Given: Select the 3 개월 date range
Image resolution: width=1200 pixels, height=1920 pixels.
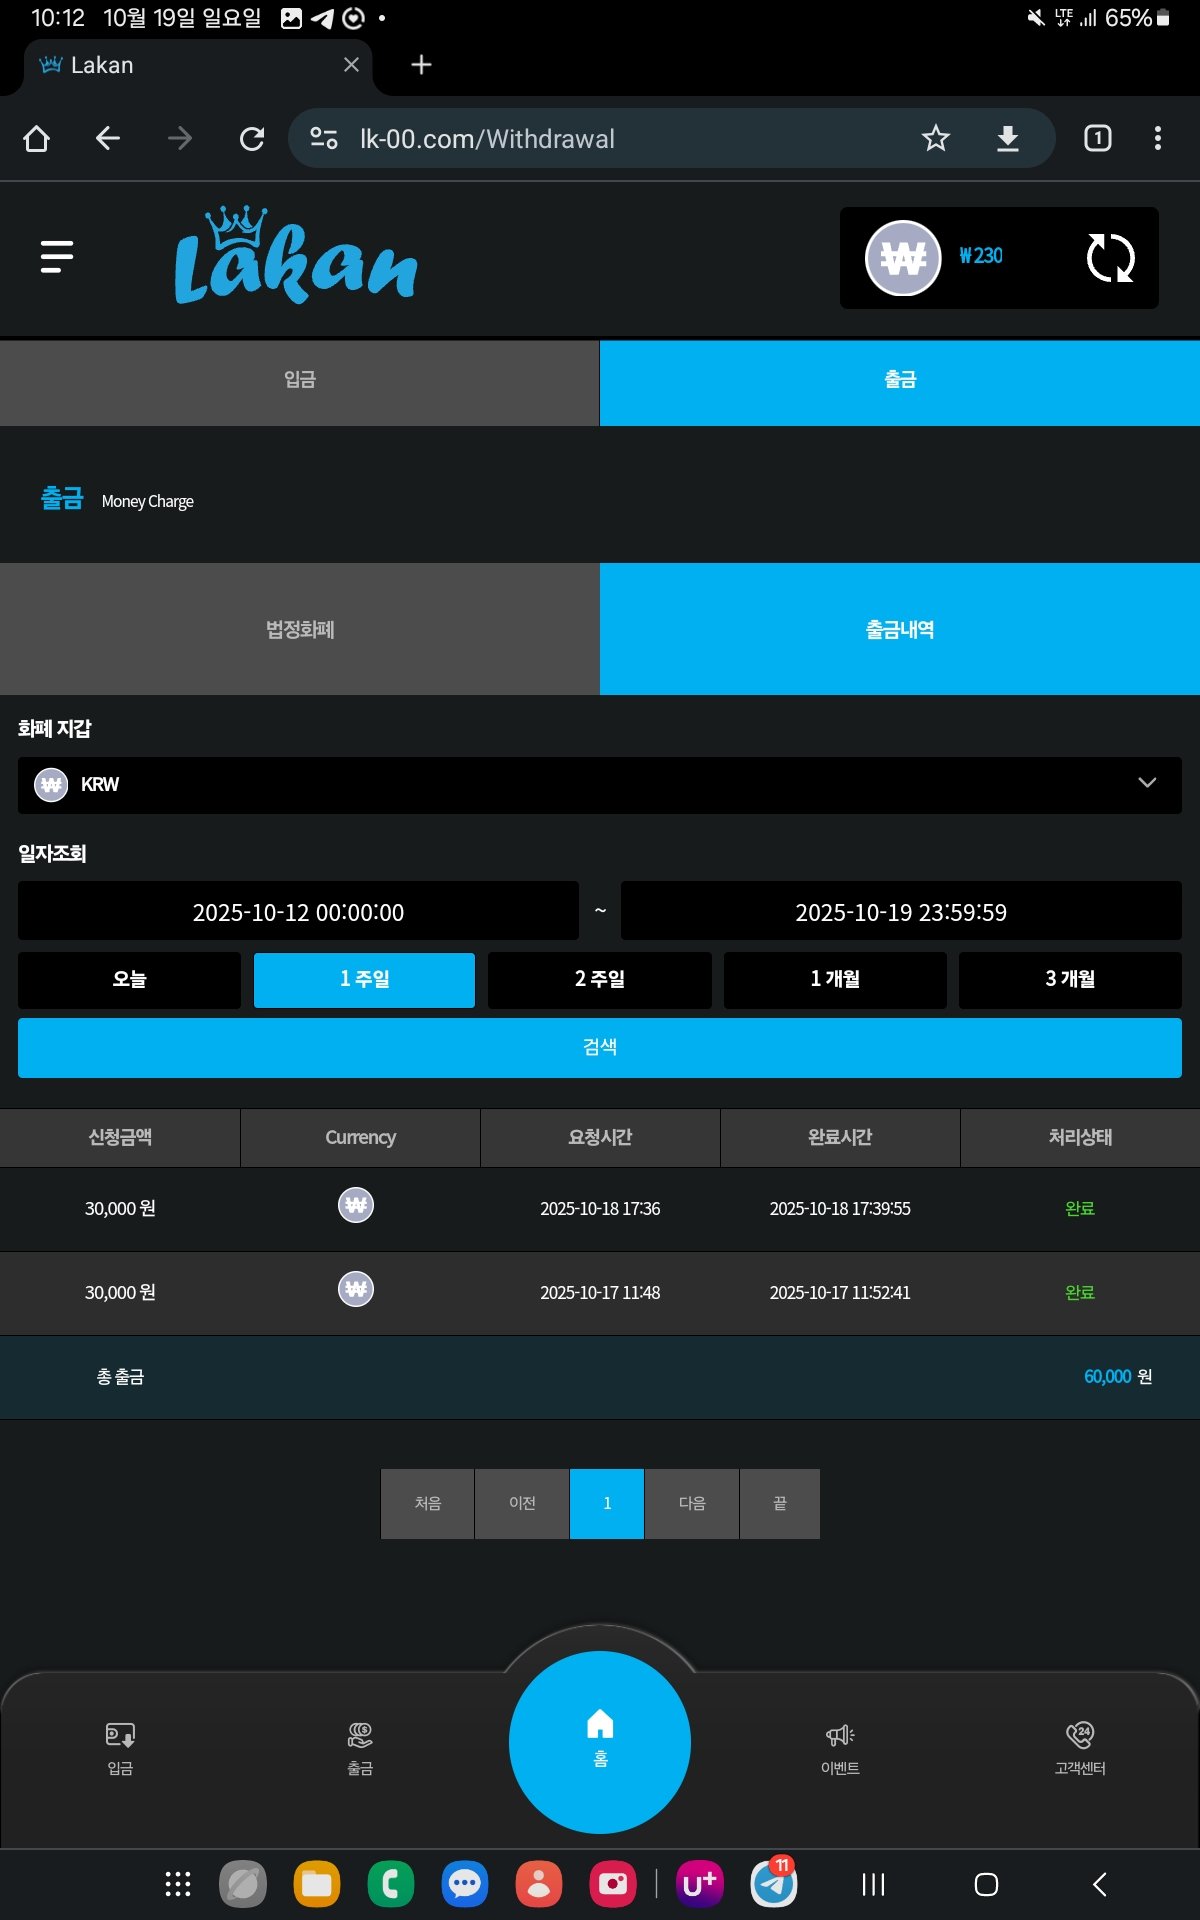Looking at the screenshot, I should (x=1070, y=980).
